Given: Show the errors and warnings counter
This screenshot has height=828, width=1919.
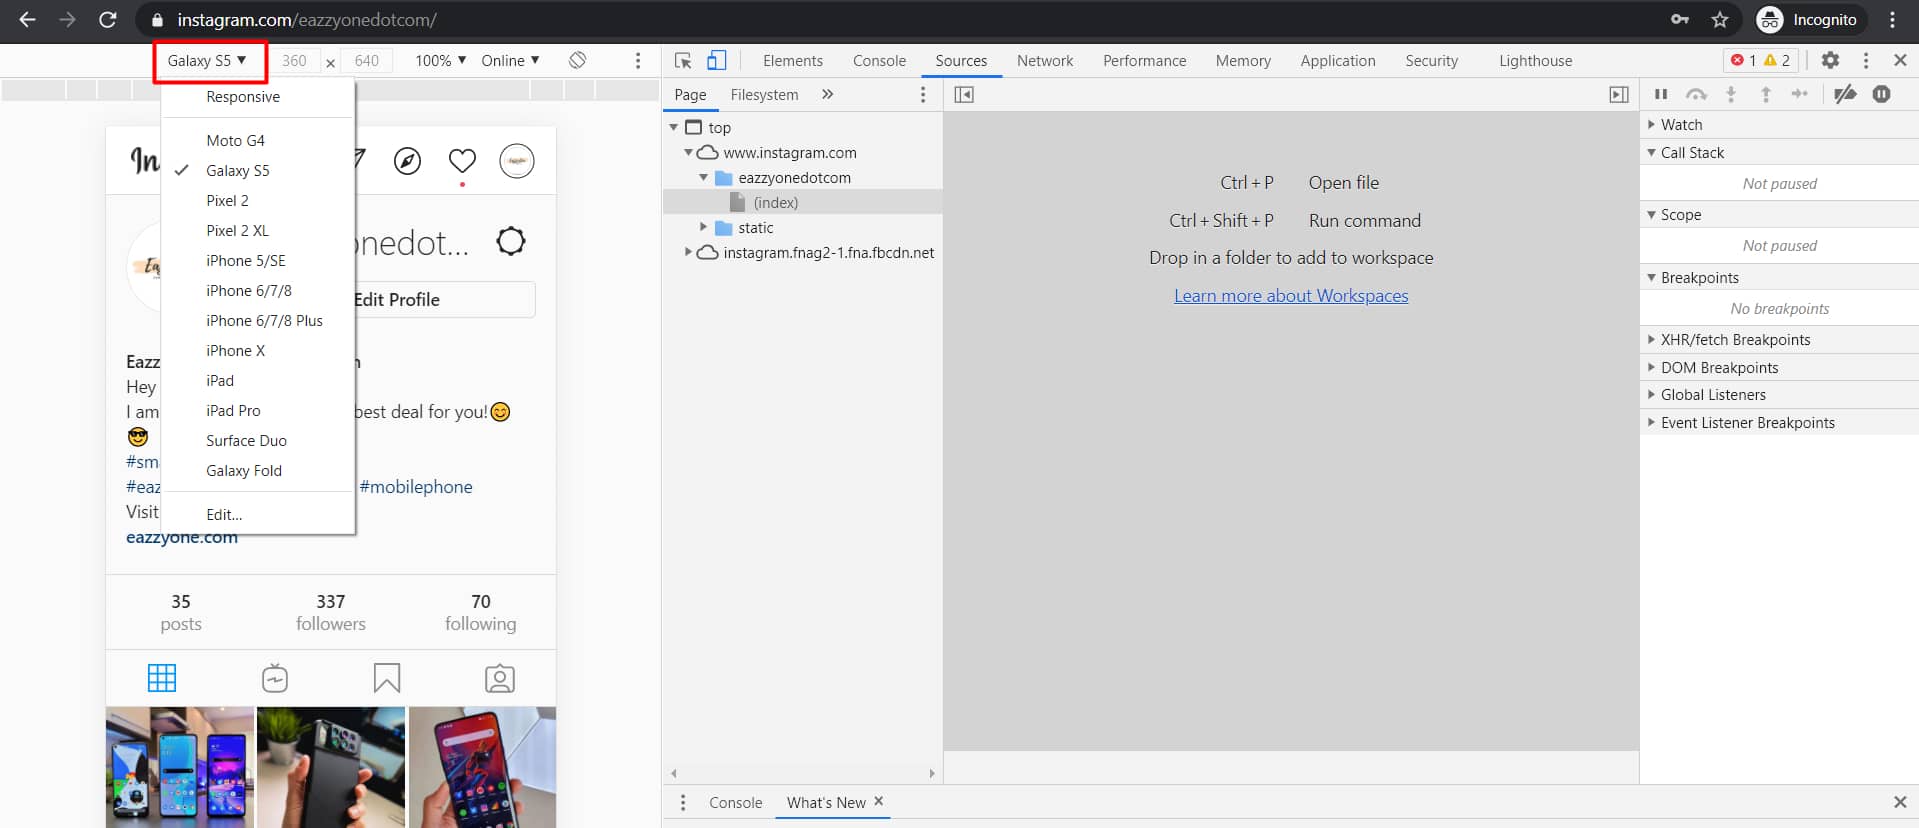Looking at the screenshot, I should click(x=1761, y=60).
